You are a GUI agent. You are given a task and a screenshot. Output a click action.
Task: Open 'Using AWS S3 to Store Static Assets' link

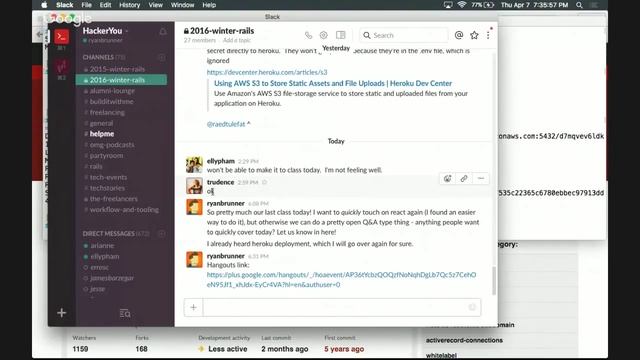click(333, 83)
